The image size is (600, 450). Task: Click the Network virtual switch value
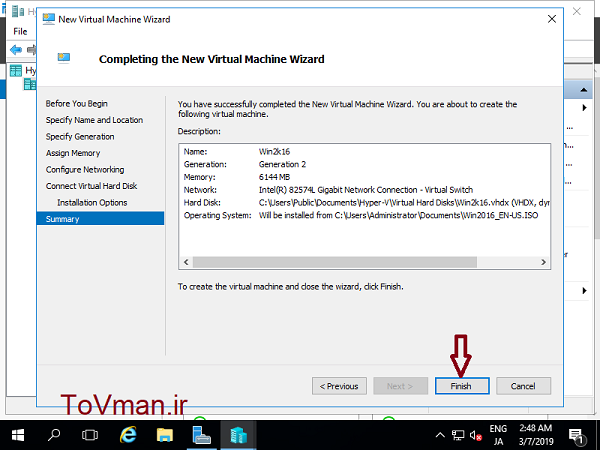pyautogui.click(x=366, y=190)
